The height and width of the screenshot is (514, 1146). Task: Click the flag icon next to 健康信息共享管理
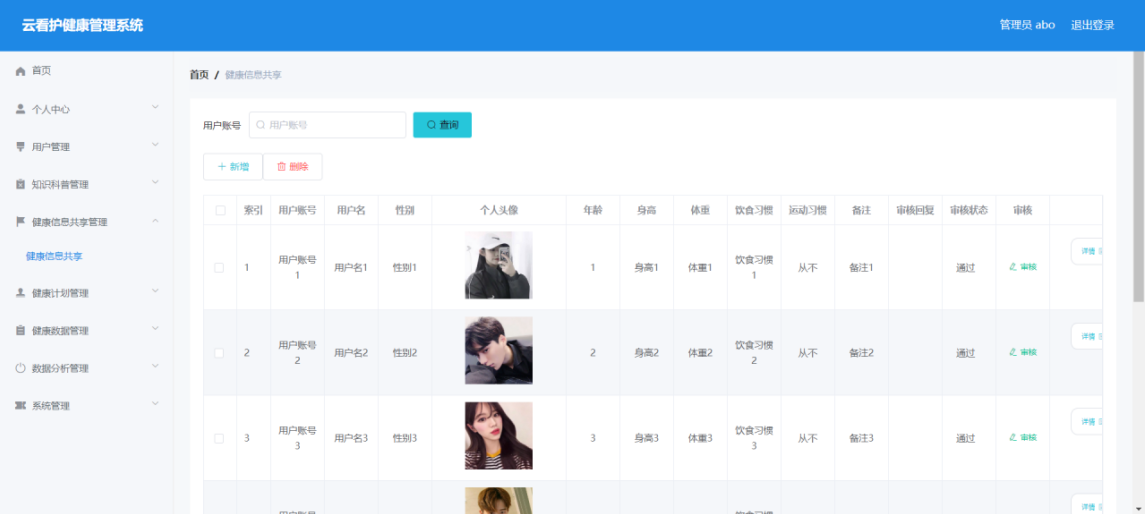click(x=20, y=222)
